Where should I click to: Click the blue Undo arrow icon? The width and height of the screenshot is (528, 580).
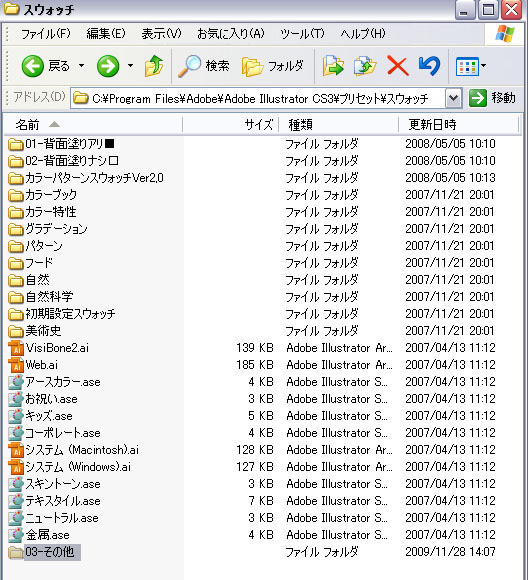429,66
